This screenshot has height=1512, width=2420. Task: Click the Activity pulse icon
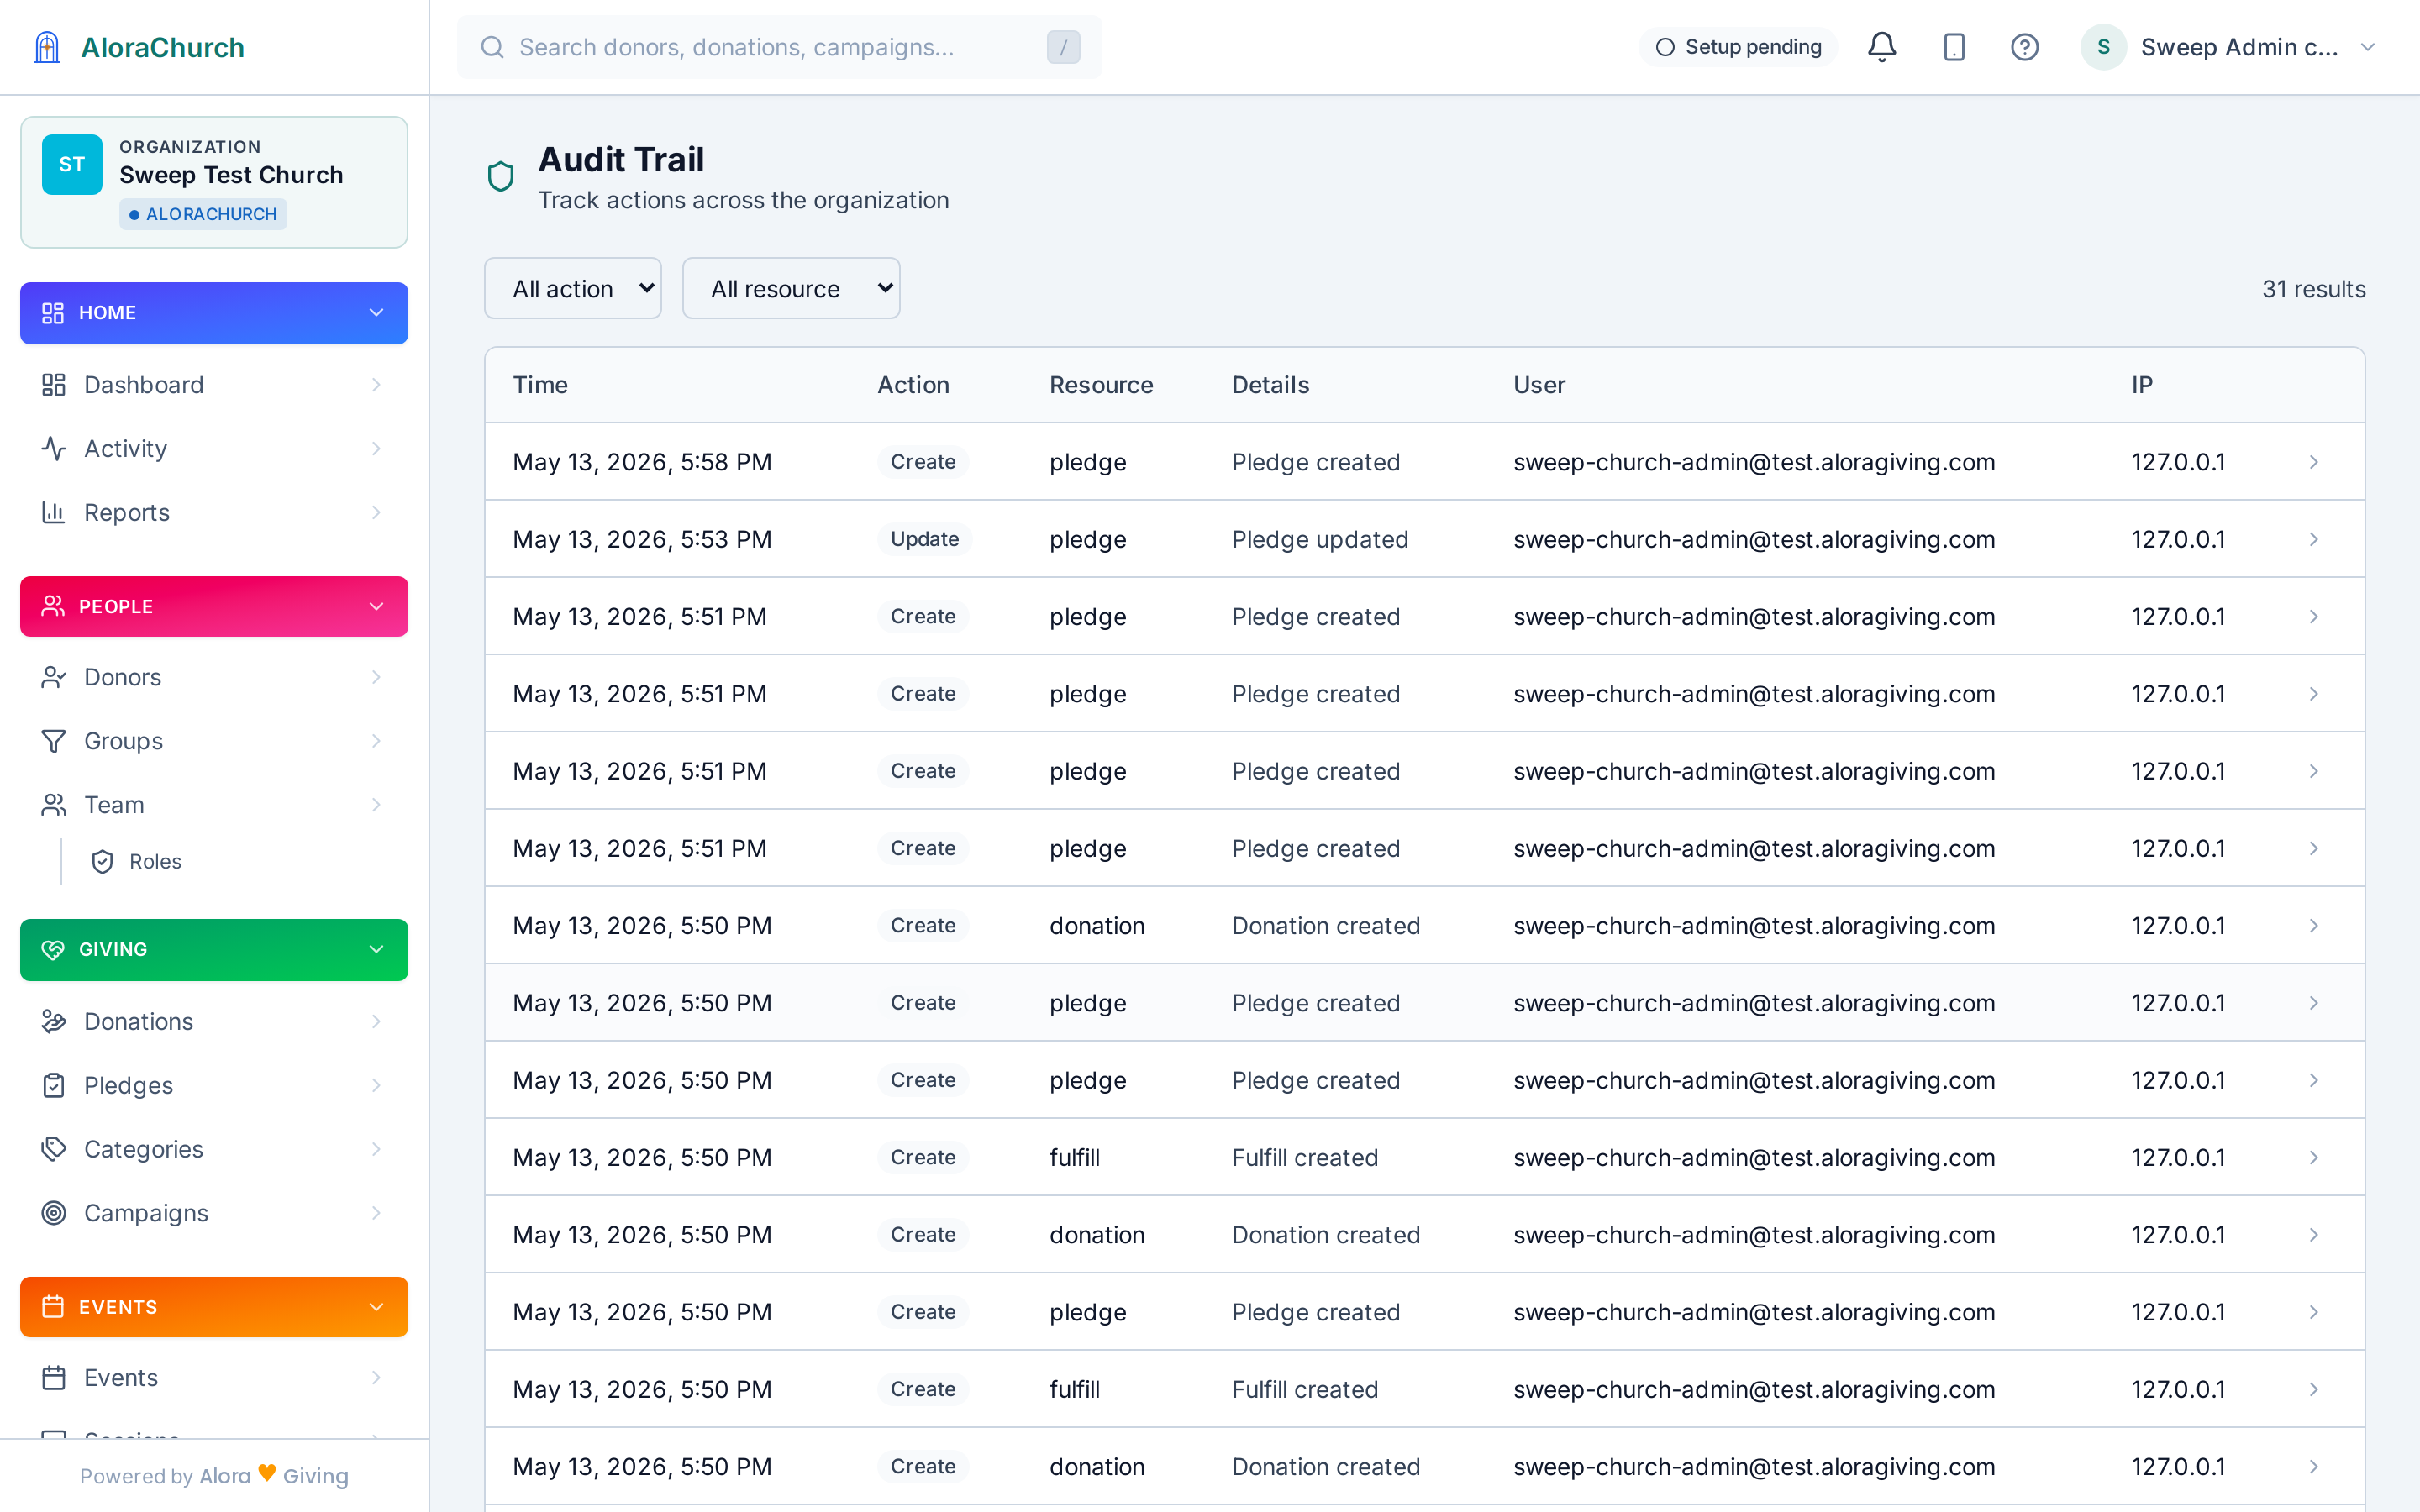point(53,449)
